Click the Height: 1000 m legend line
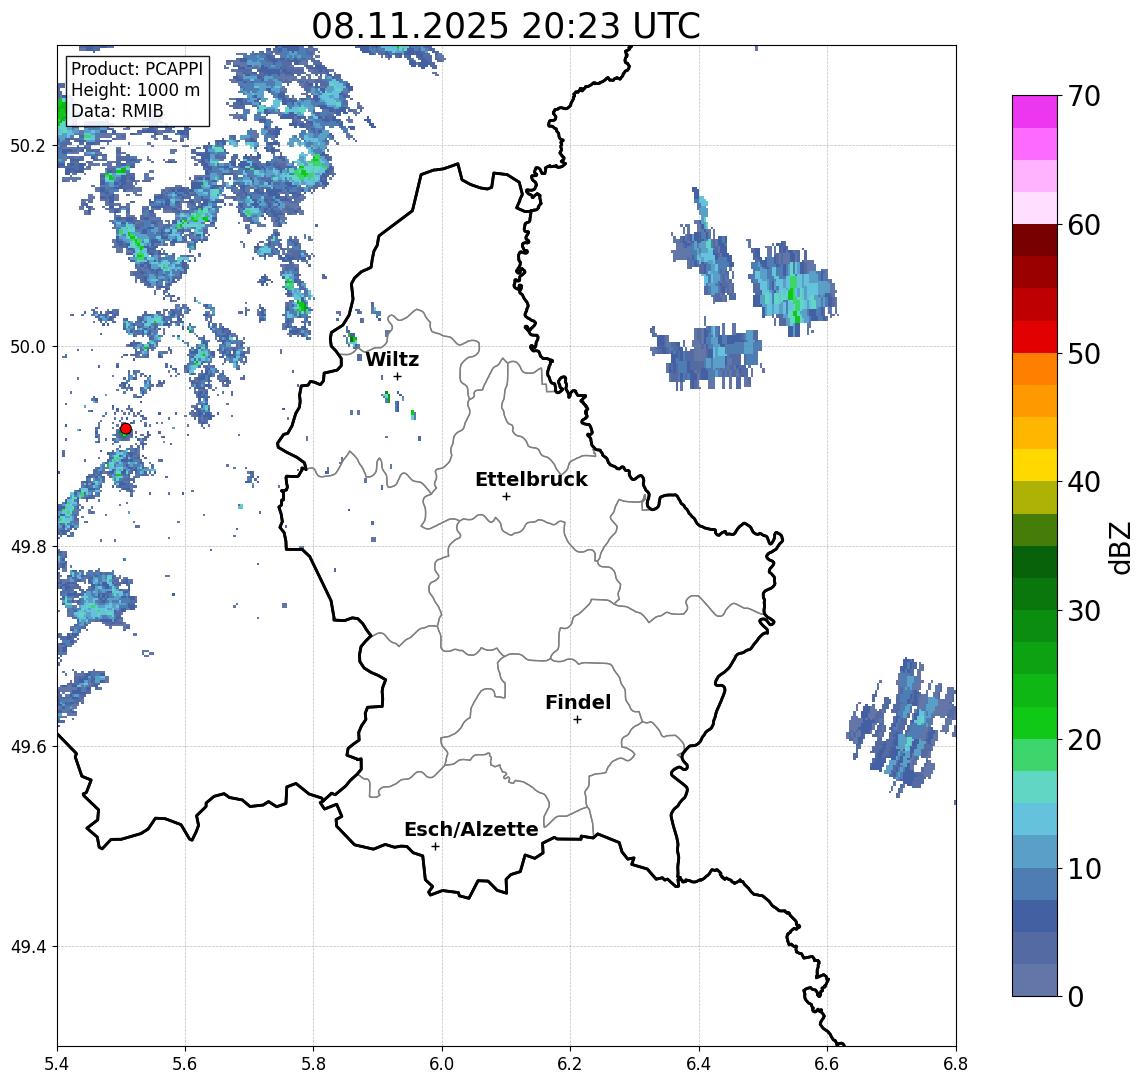 pyautogui.click(x=135, y=90)
